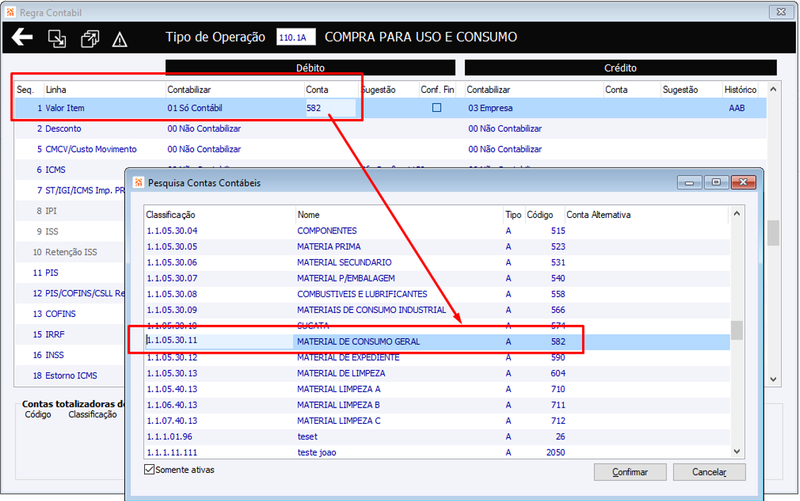
Task: Click the accounts list scroll up arrow
Action: (x=737, y=214)
